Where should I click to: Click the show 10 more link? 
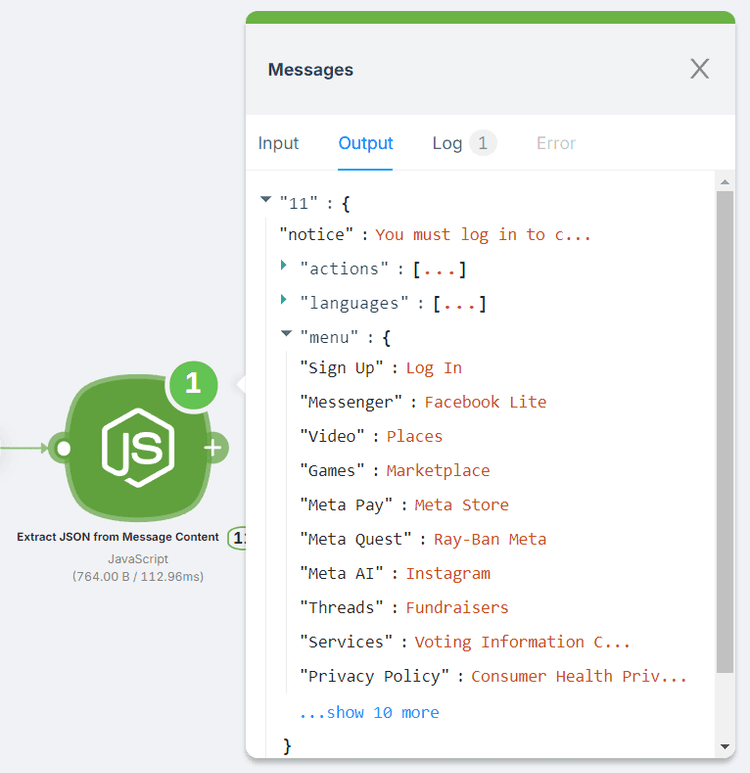tap(369, 712)
